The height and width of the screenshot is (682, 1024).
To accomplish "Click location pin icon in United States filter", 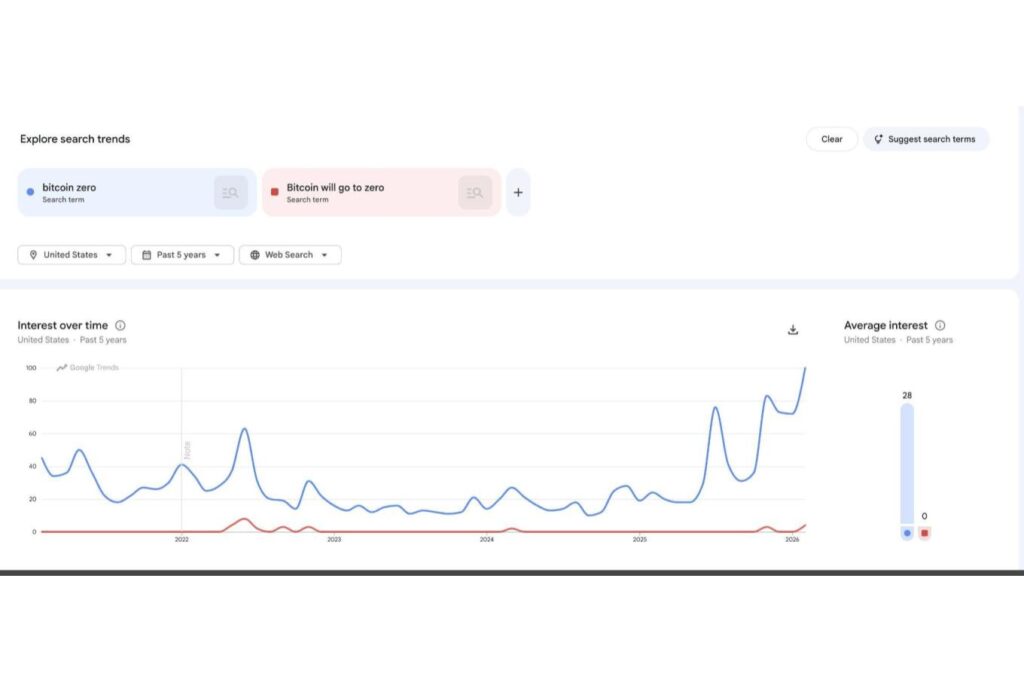I will click(x=33, y=255).
